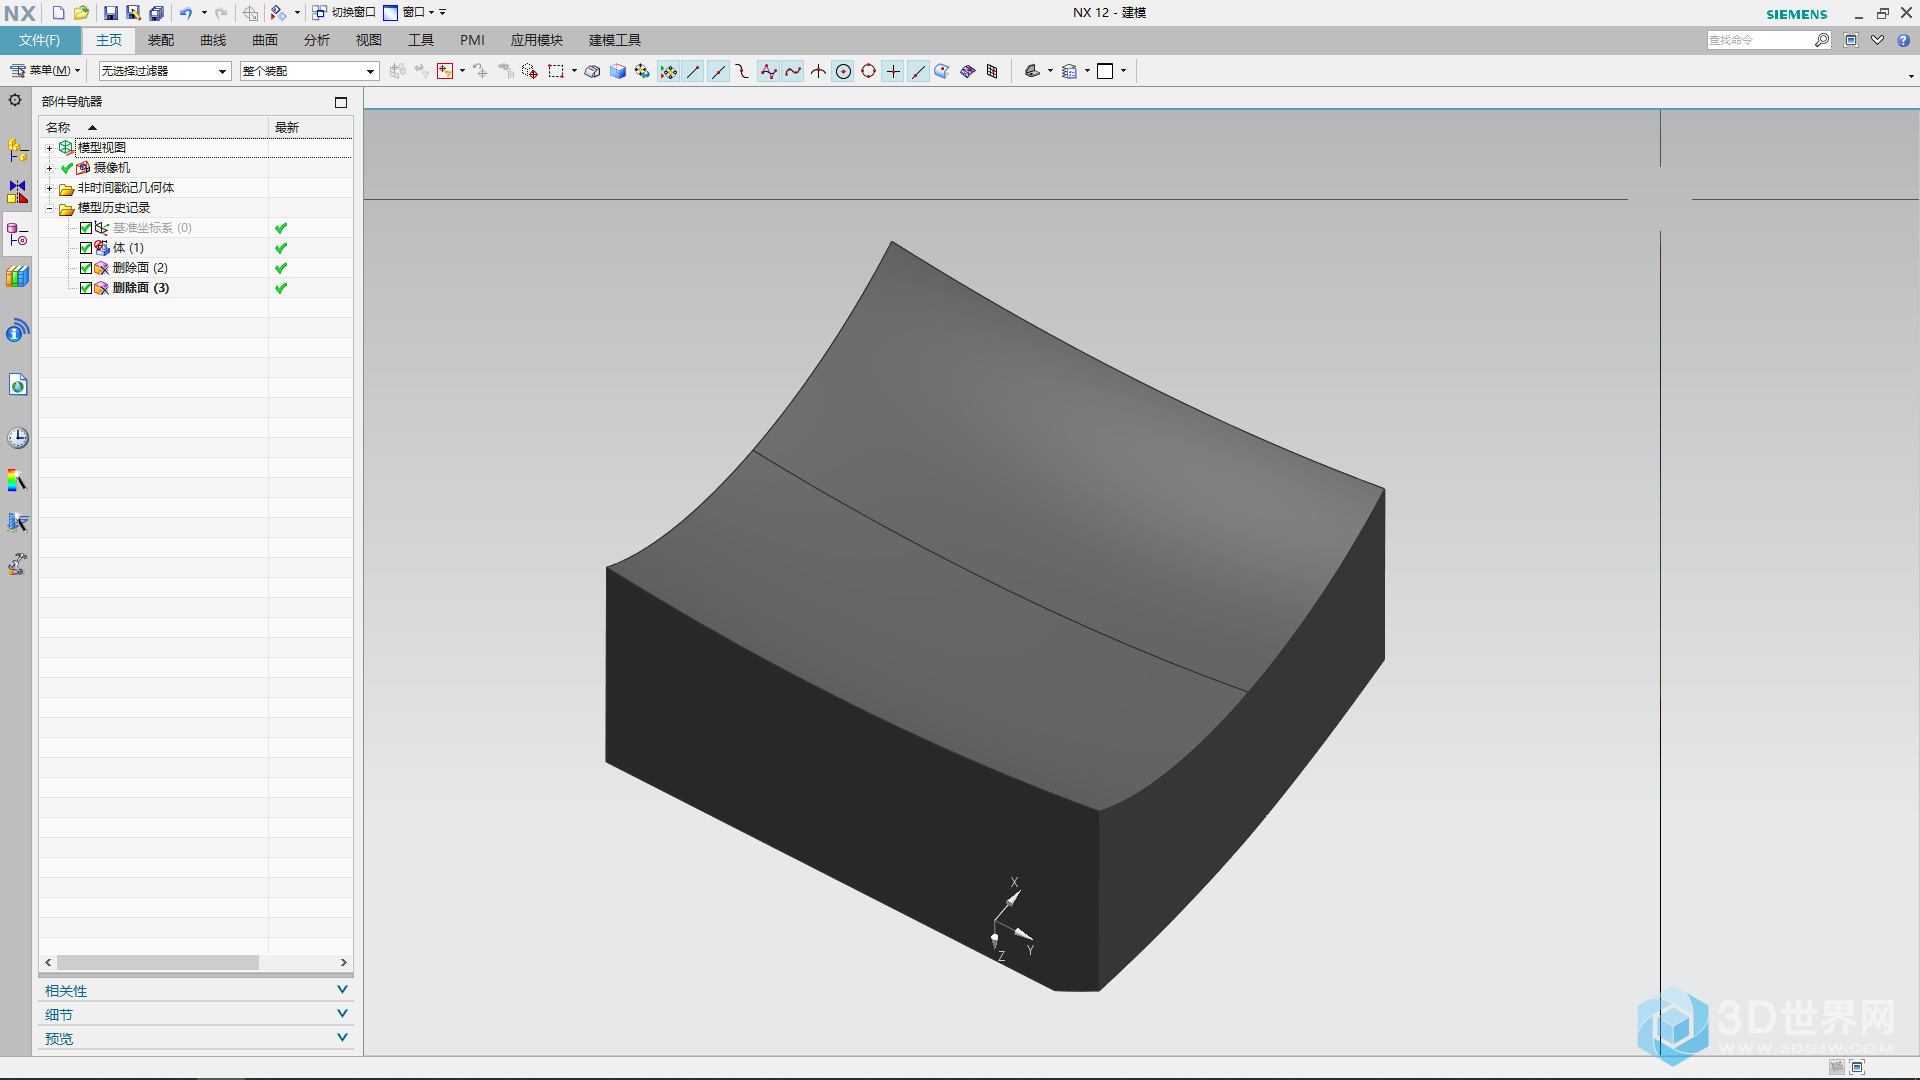This screenshot has height=1080, width=1920.
Task: Switch to the 分析 tab
Action: (317, 40)
